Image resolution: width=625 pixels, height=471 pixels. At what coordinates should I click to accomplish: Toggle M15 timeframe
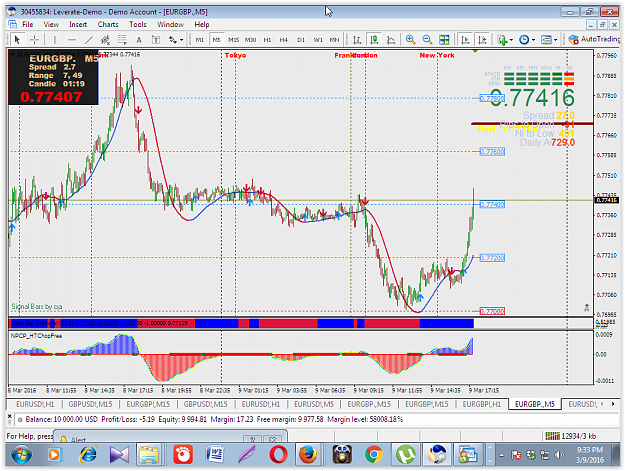point(234,39)
